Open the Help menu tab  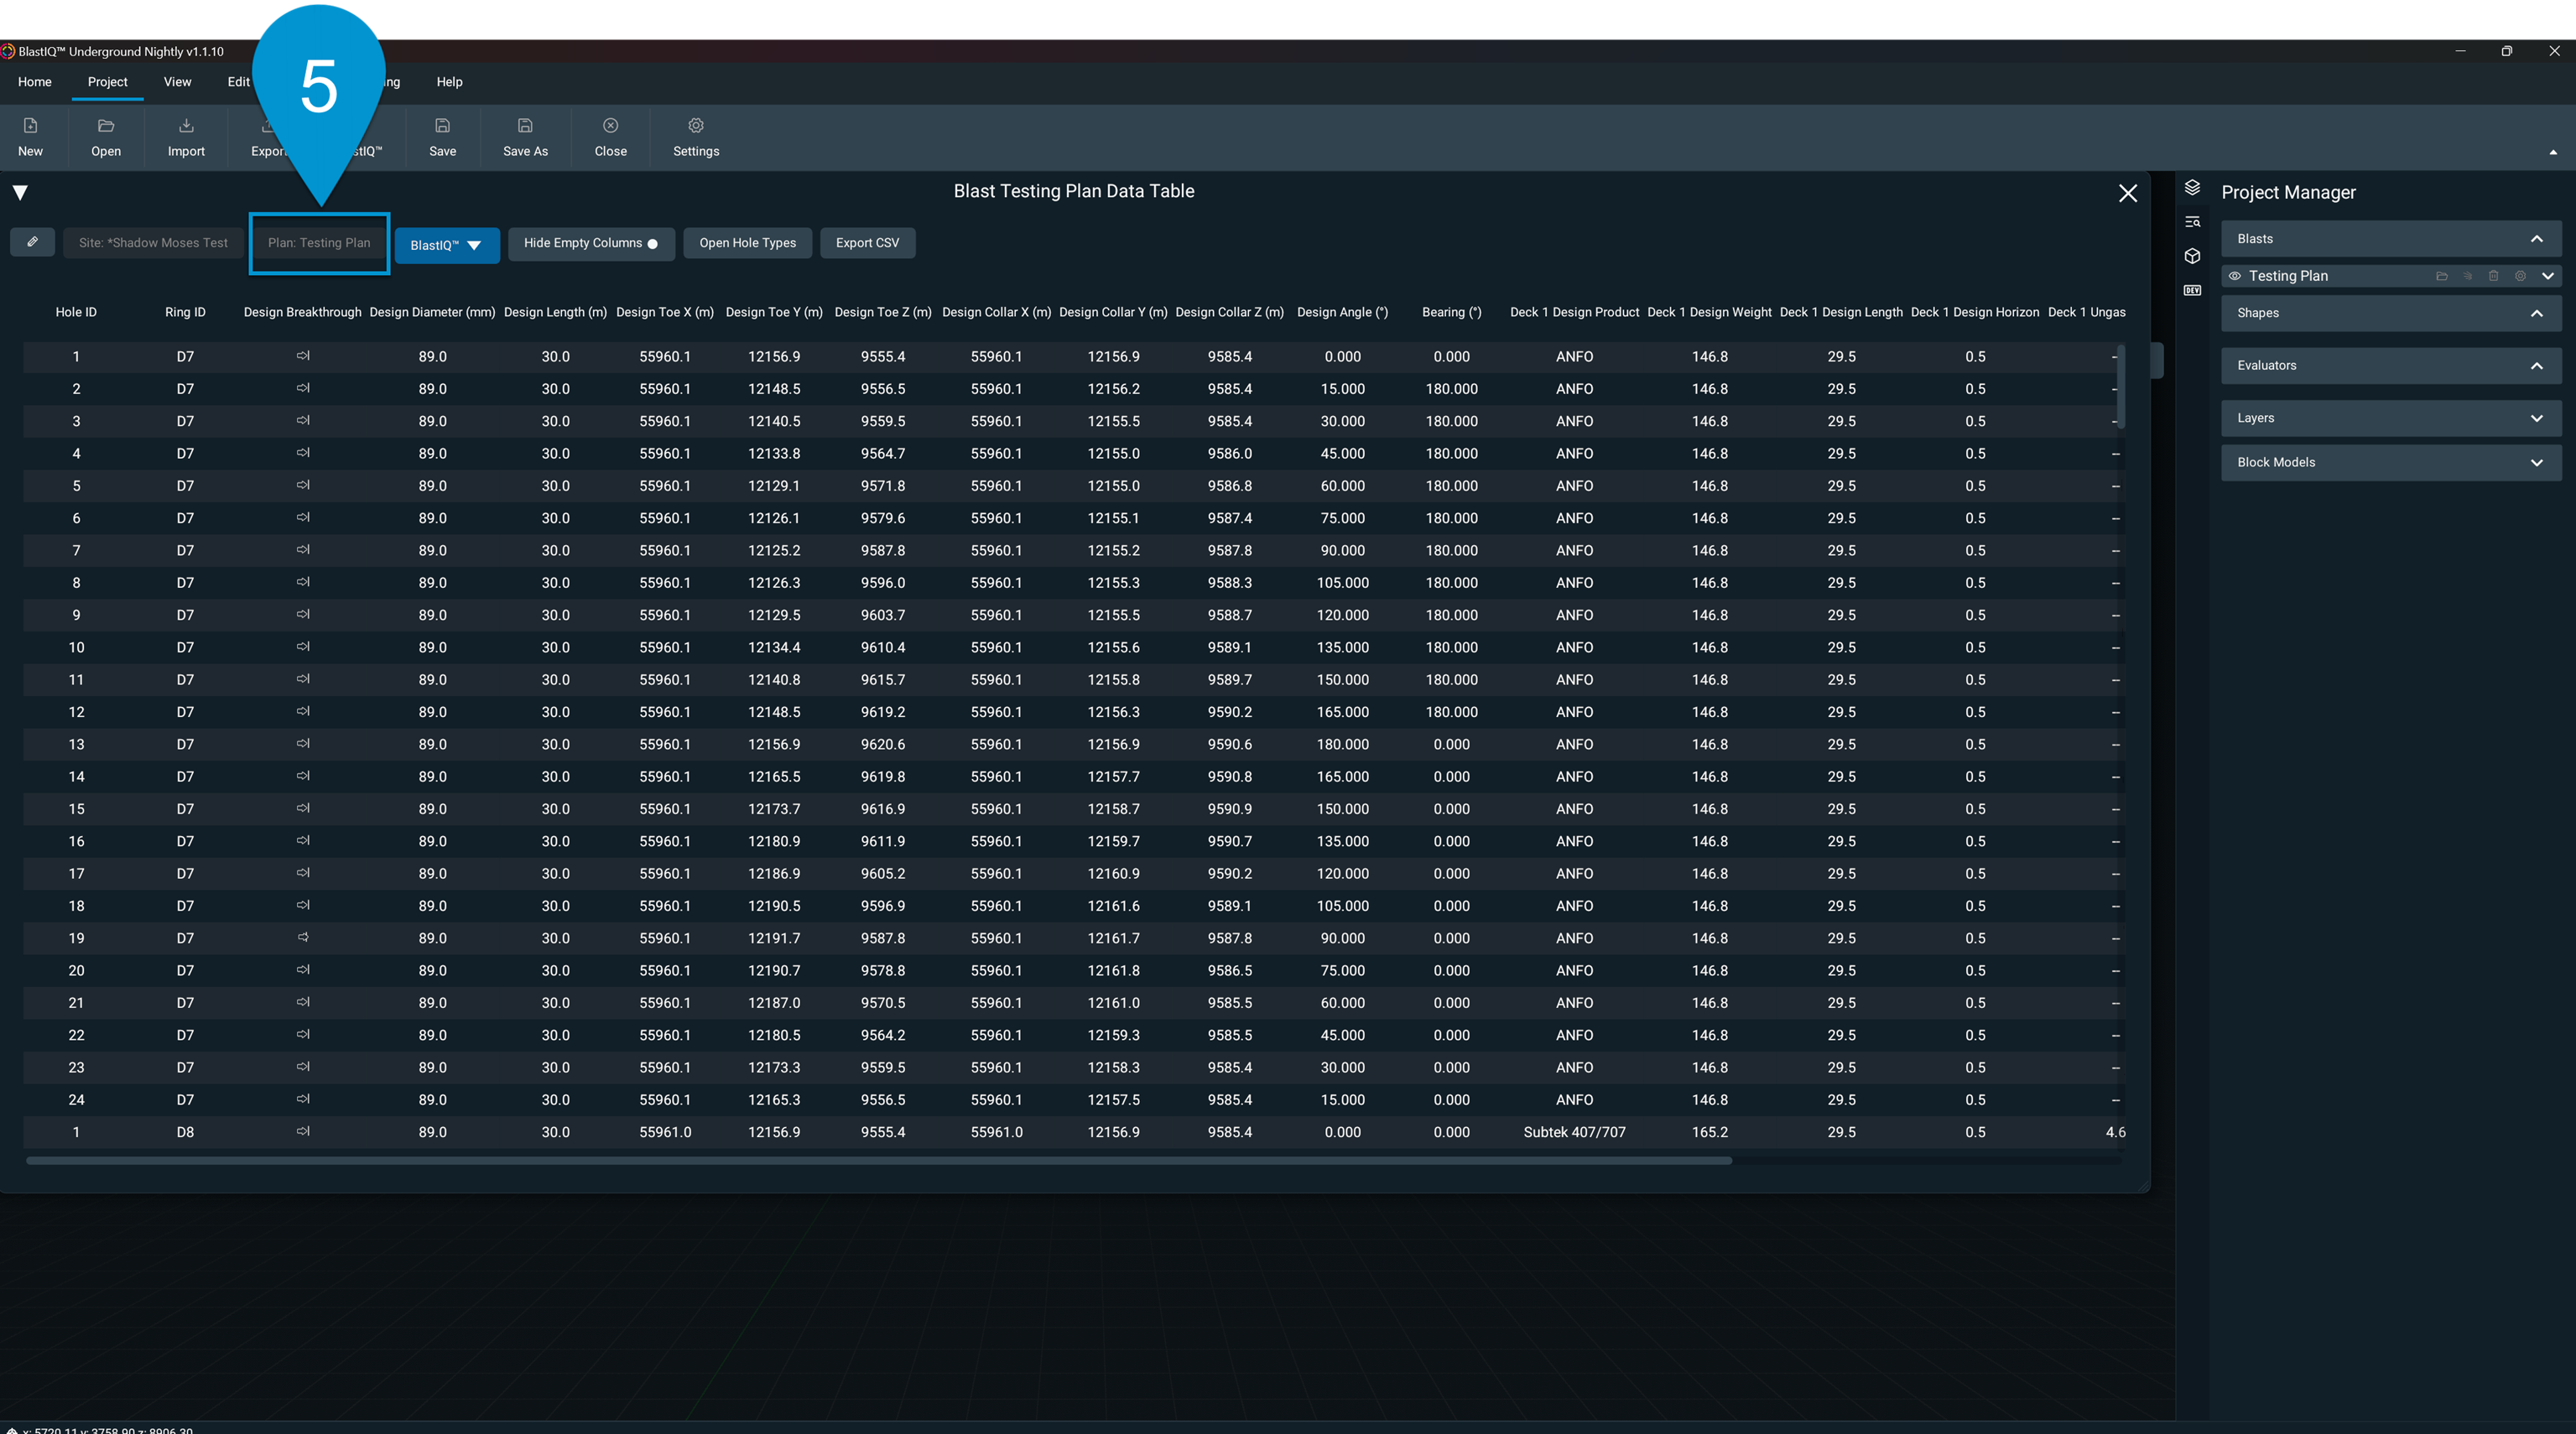click(449, 82)
